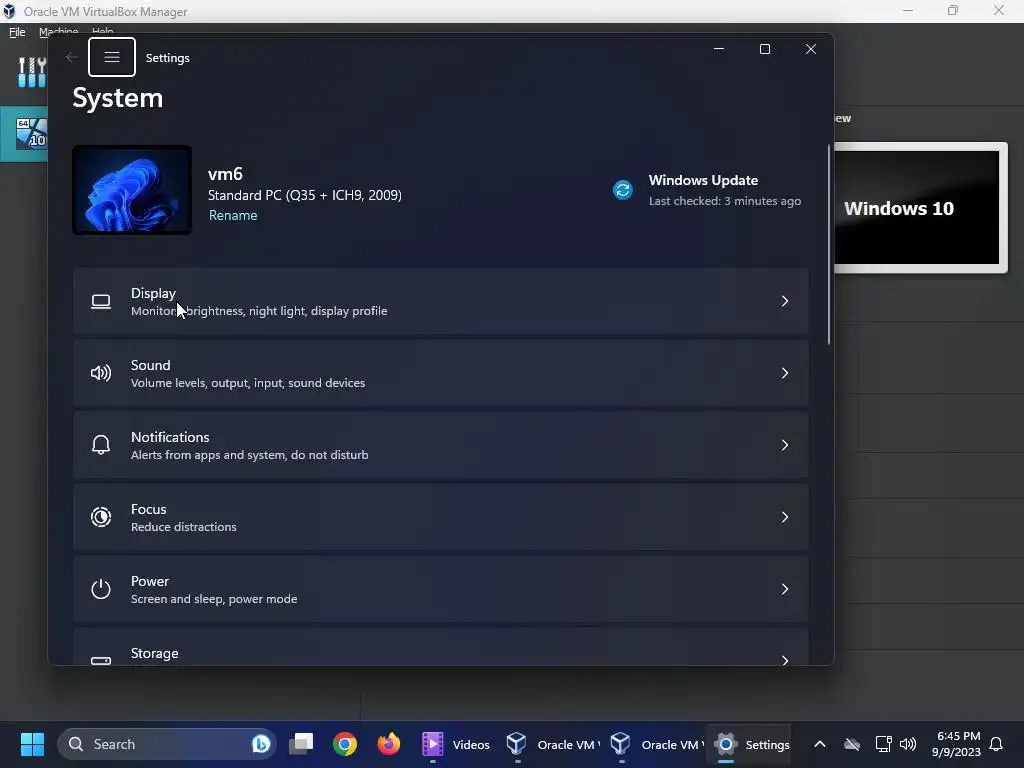Click 'Last checked: 3 minutes ago' text
The height and width of the screenshot is (768, 1024).
point(725,201)
